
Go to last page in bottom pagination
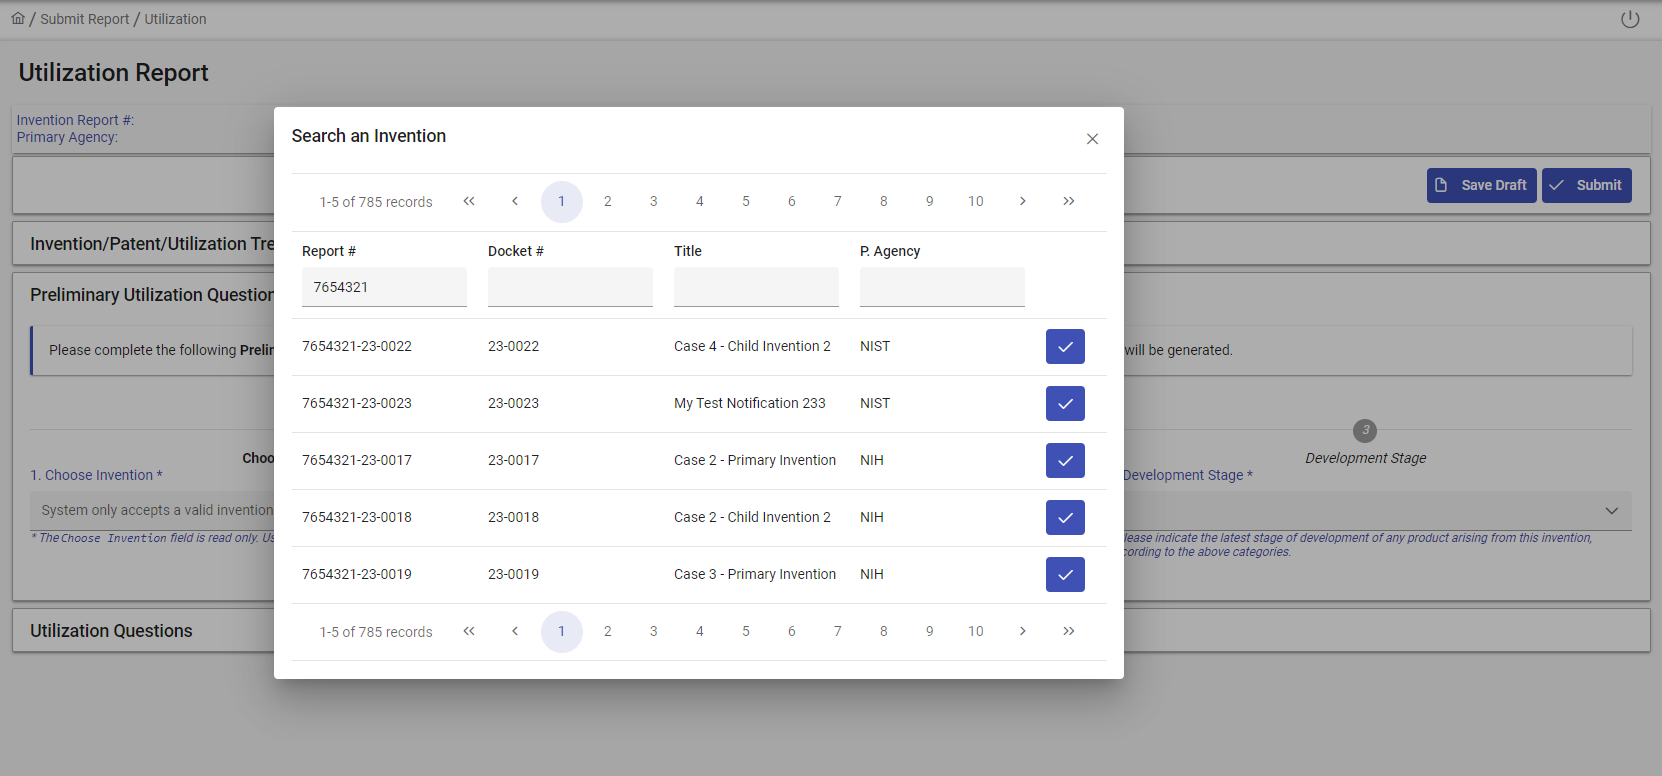coord(1068,631)
